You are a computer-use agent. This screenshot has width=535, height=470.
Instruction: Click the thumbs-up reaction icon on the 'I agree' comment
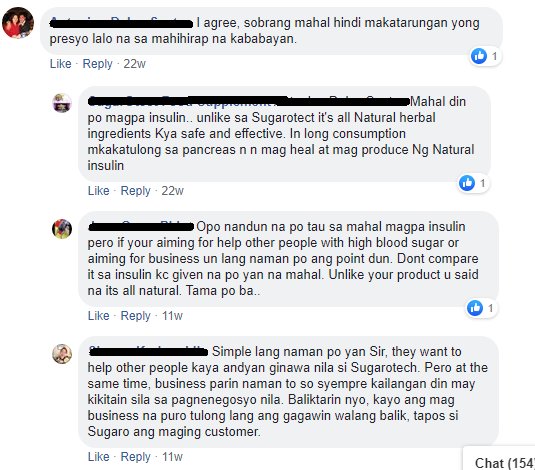(x=479, y=56)
